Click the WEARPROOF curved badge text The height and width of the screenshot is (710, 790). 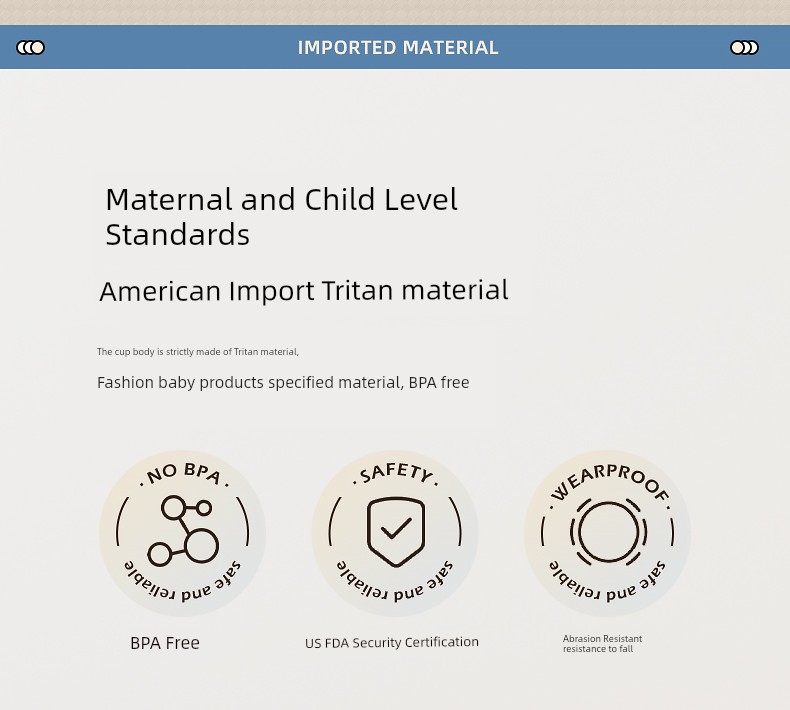(610, 483)
